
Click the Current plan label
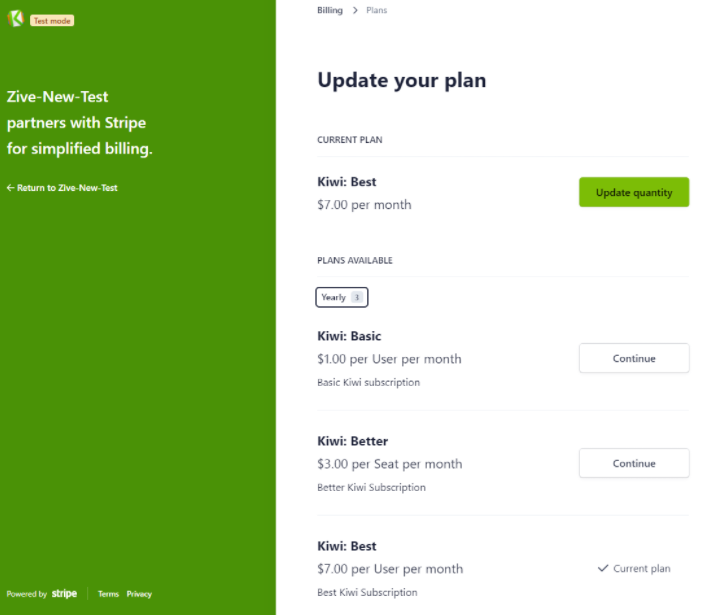pyautogui.click(x=642, y=569)
